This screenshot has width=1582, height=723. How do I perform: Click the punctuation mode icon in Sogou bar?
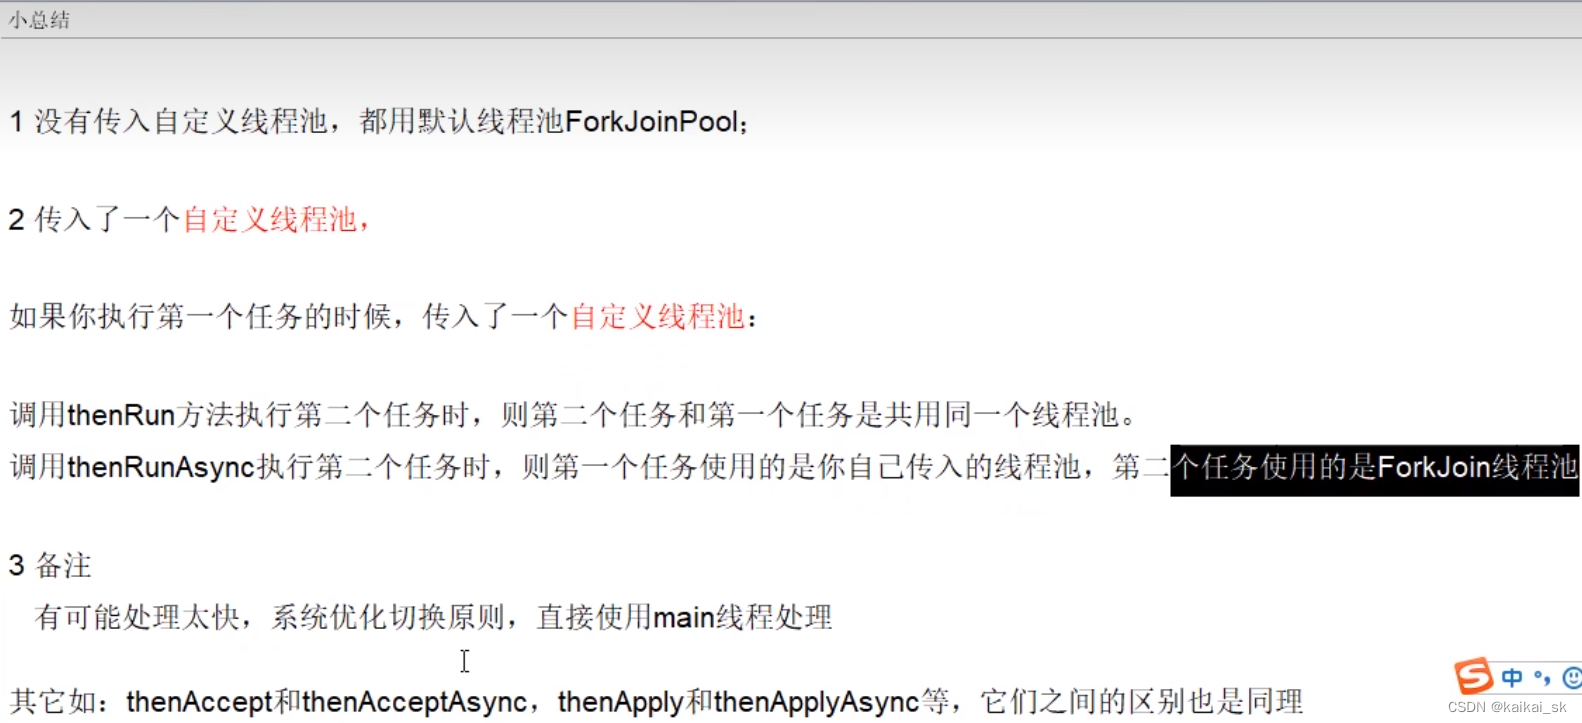[x=1542, y=678]
